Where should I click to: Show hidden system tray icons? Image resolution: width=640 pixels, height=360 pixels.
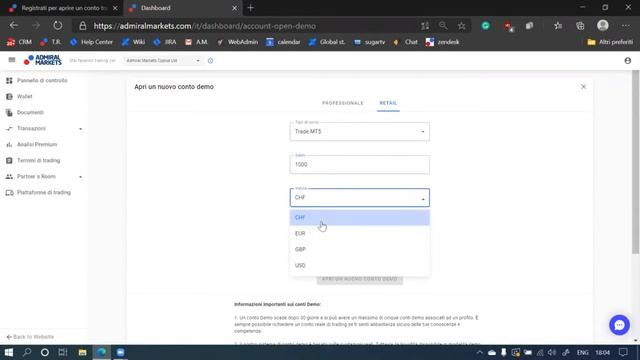click(480, 353)
